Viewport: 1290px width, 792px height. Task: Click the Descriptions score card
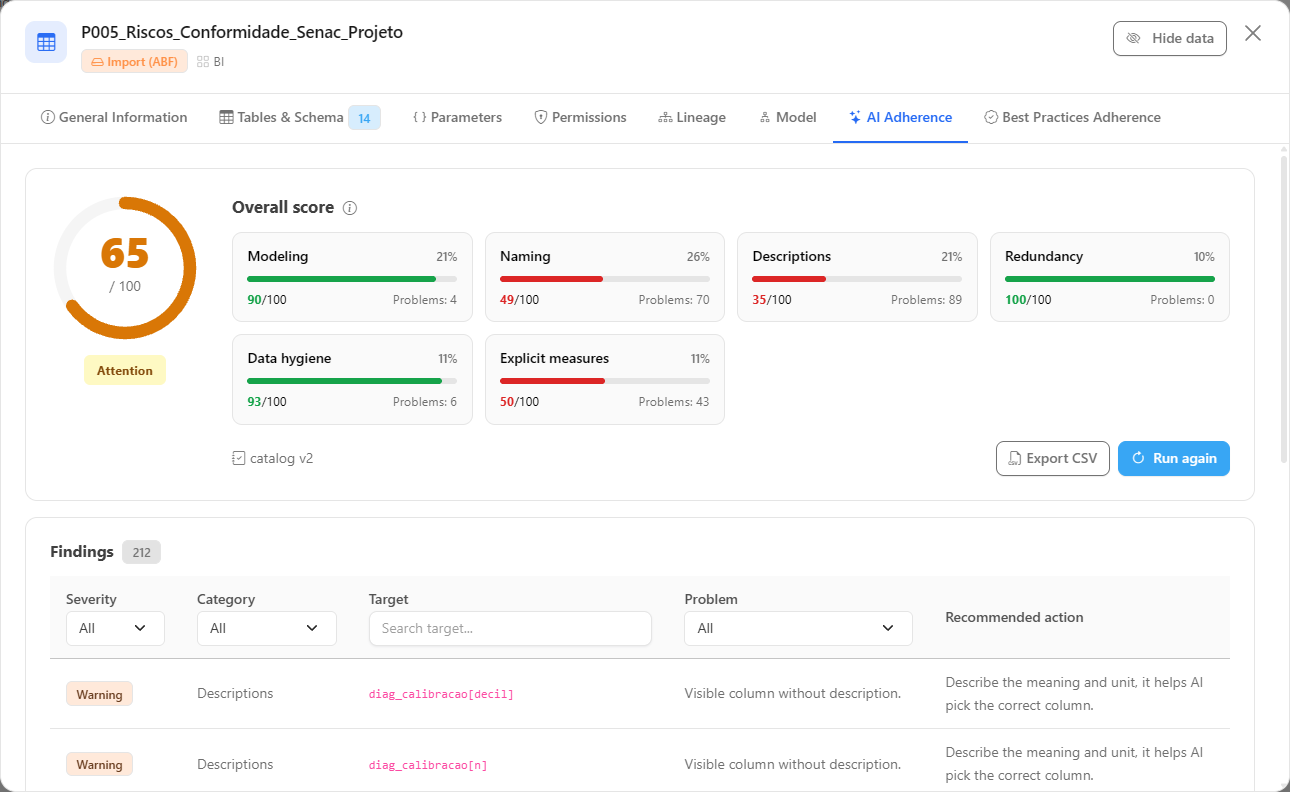click(x=857, y=277)
